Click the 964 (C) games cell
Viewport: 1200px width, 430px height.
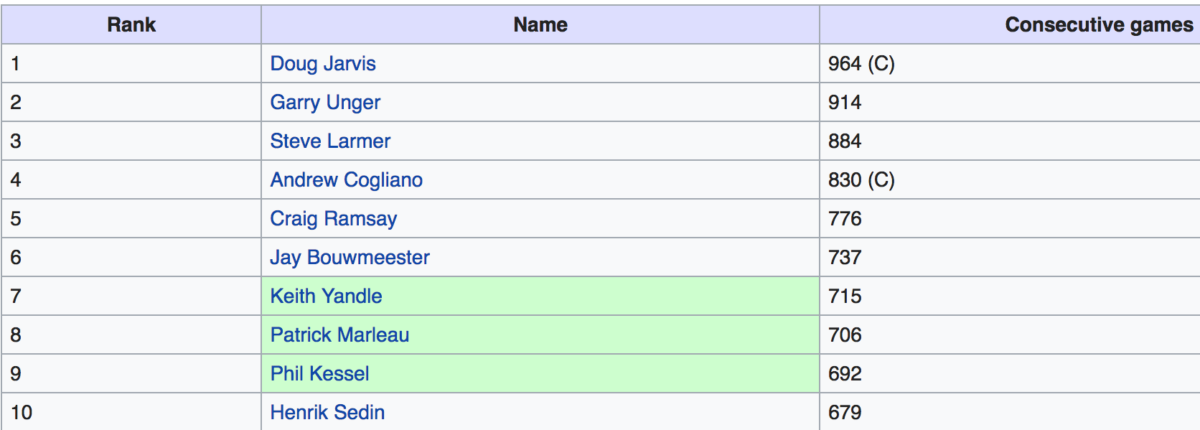(x=861, y=64)
